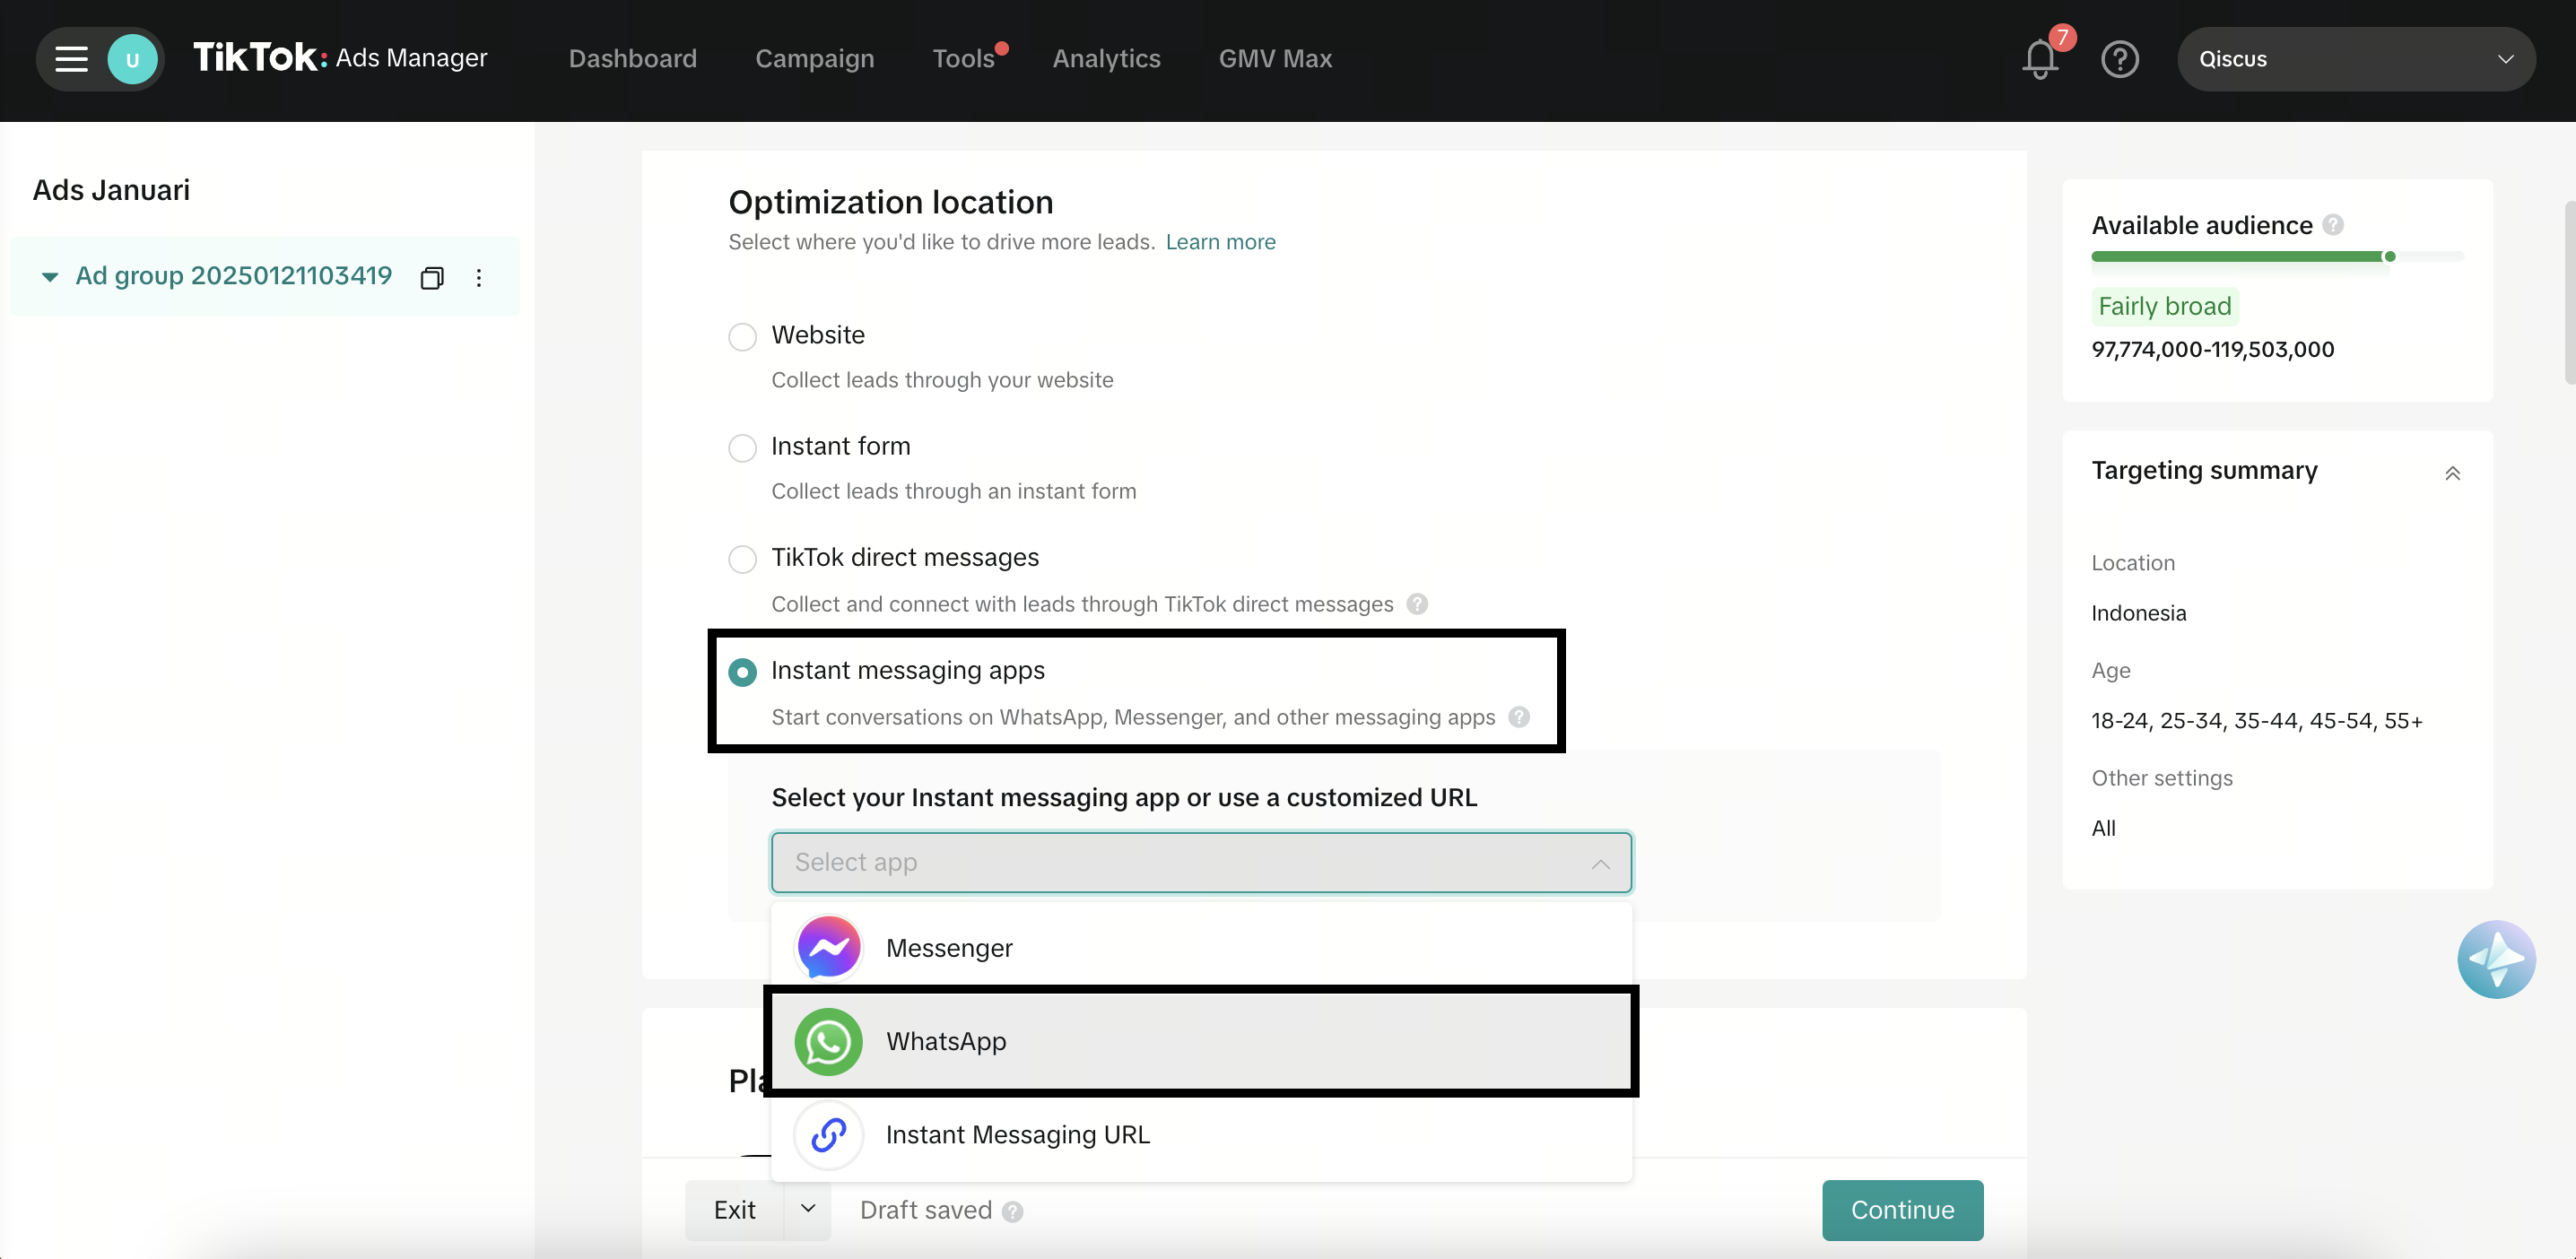
Task: Go to the Campaign tab
Action: pyautogui.click(x=814, y=59)
